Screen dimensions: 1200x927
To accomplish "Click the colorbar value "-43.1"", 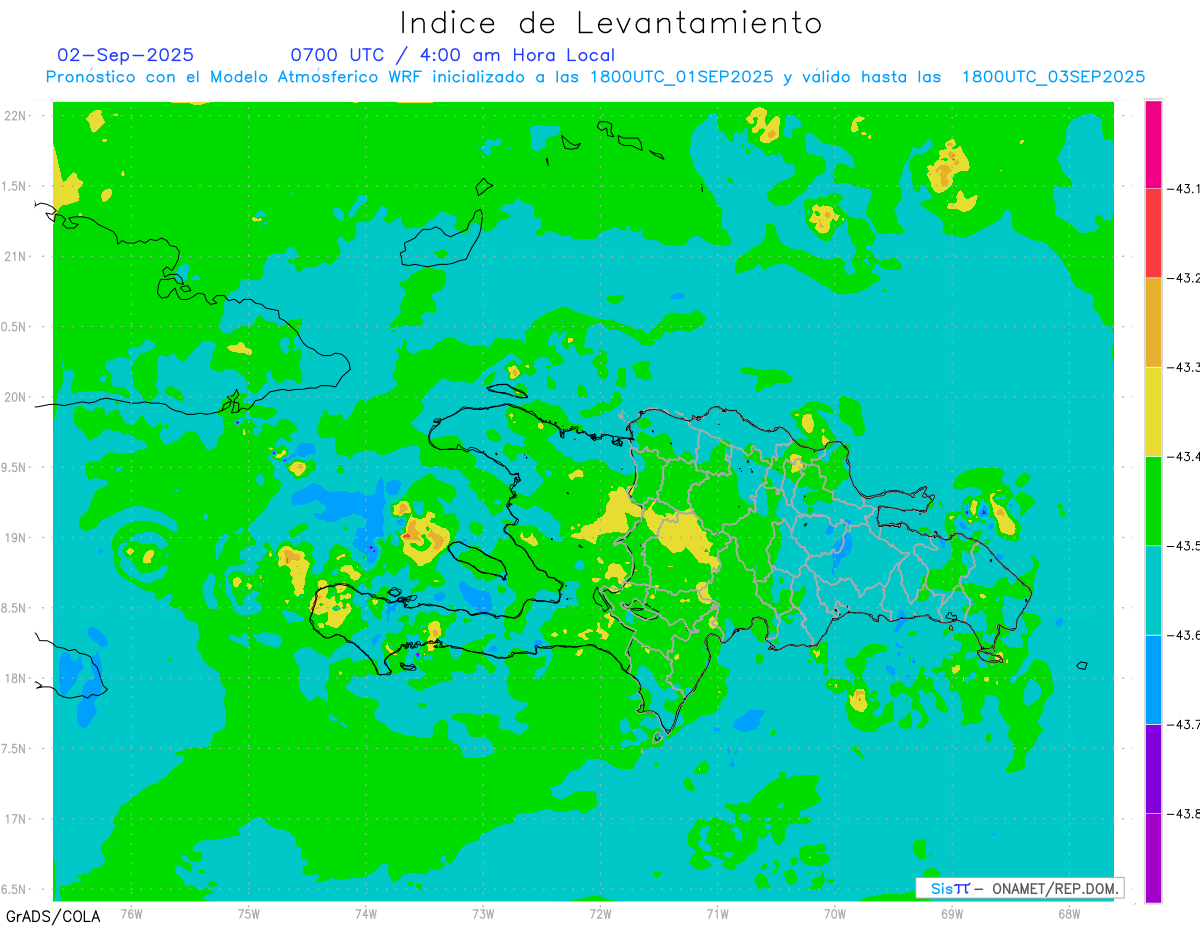I will click(x=1185, y=189).
